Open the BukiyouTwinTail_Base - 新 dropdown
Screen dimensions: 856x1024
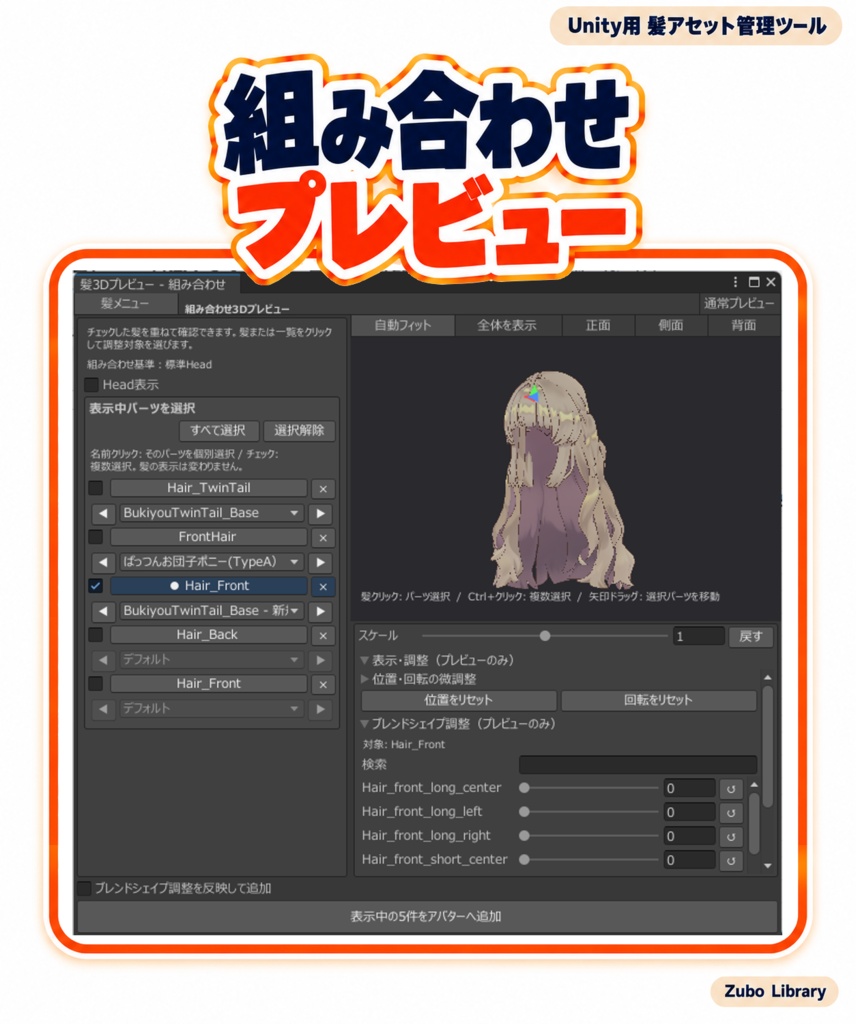point(211,611)
